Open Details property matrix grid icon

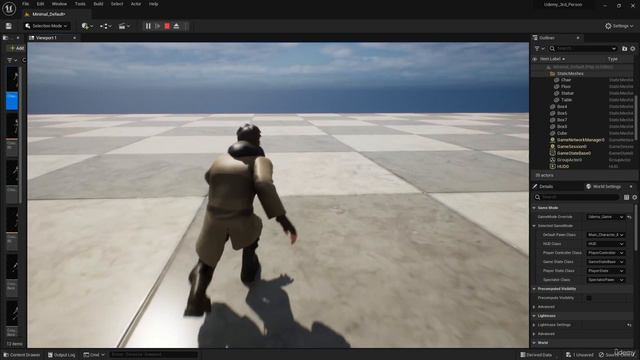tap(627, 197)
